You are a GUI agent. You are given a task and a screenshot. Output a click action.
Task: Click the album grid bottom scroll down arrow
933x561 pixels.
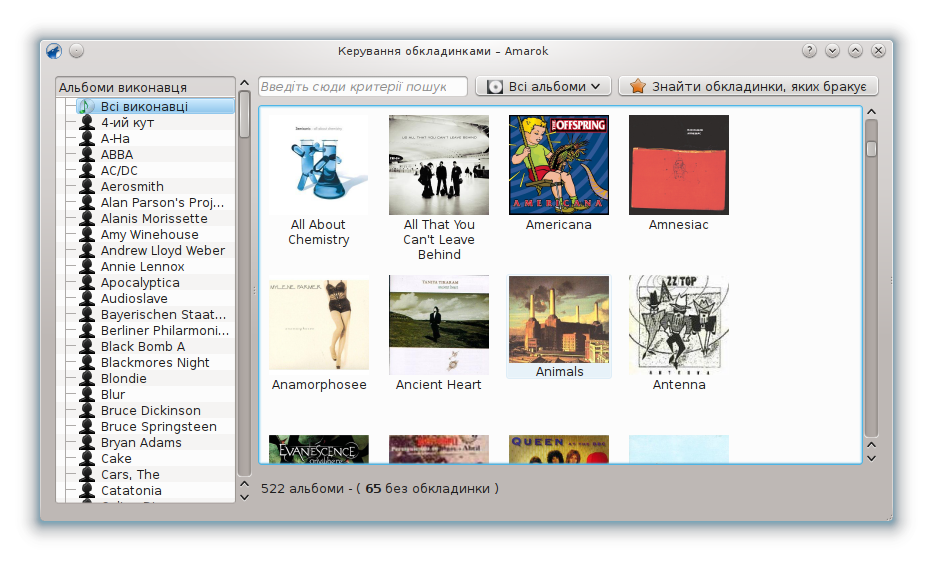tap(872, 459)
